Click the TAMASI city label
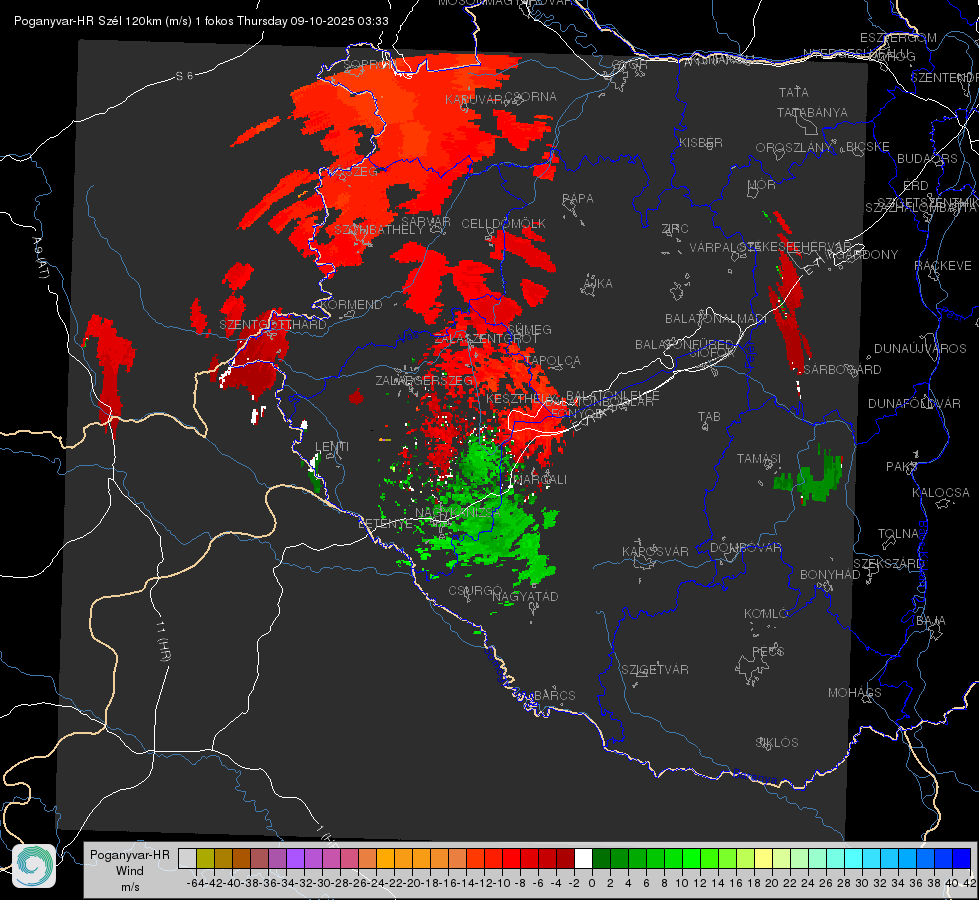The width and height of the screenshot is (979, 900). [759, 459]
